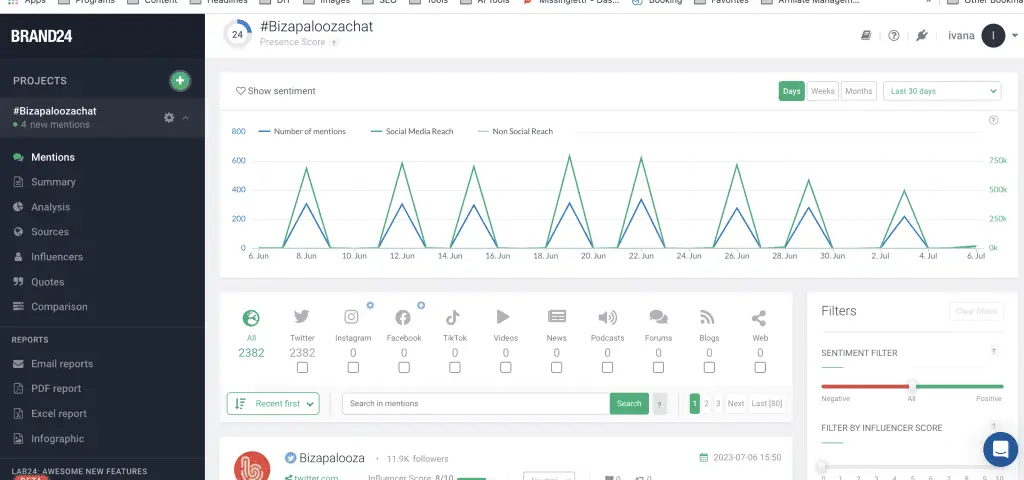1024x480 pixels.
Task: Open the Analysis page
Action: click(50, 207)
